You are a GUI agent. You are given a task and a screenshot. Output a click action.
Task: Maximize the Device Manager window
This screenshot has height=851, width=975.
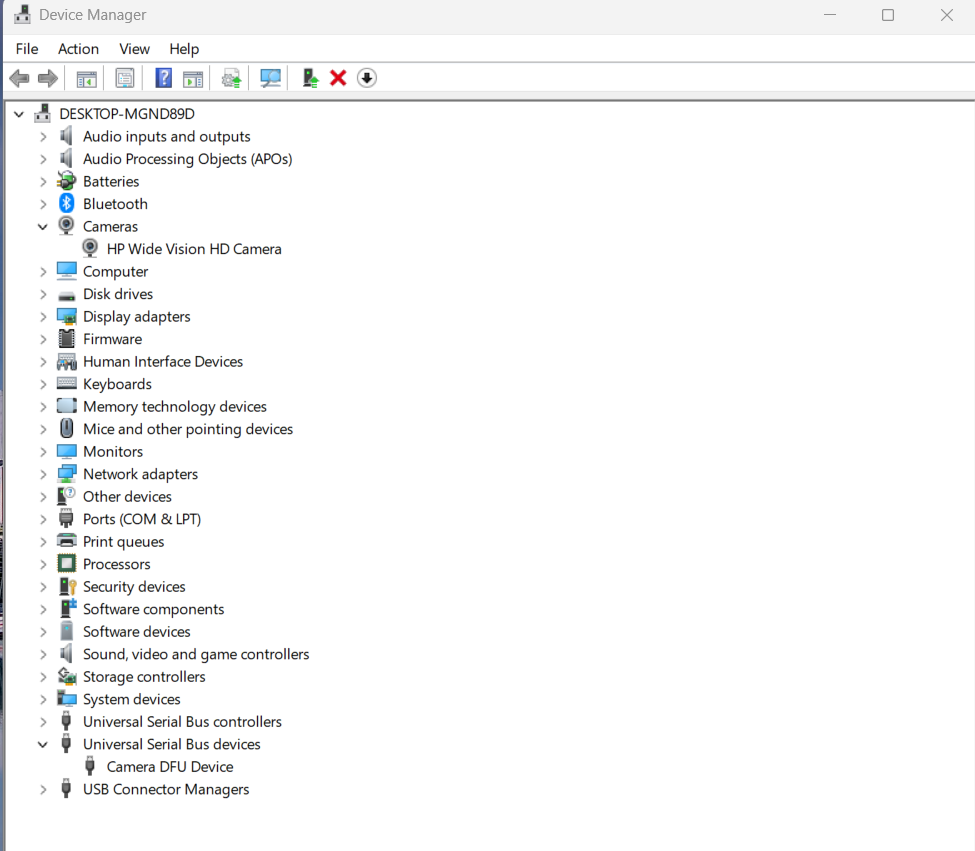tap(888, 15)
